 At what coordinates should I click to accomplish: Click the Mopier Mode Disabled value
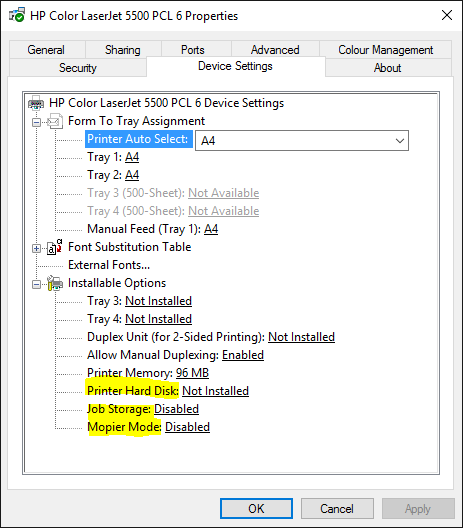point(188,427)
